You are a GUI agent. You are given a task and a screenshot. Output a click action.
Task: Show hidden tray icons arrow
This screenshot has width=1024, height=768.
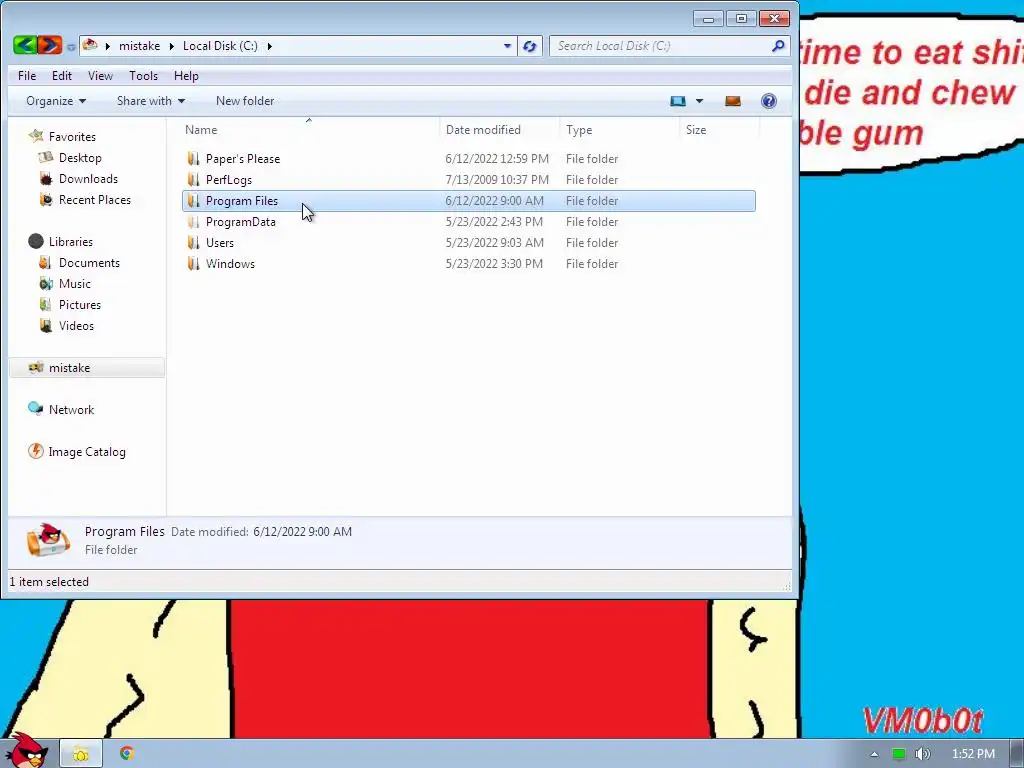(874, 754)
